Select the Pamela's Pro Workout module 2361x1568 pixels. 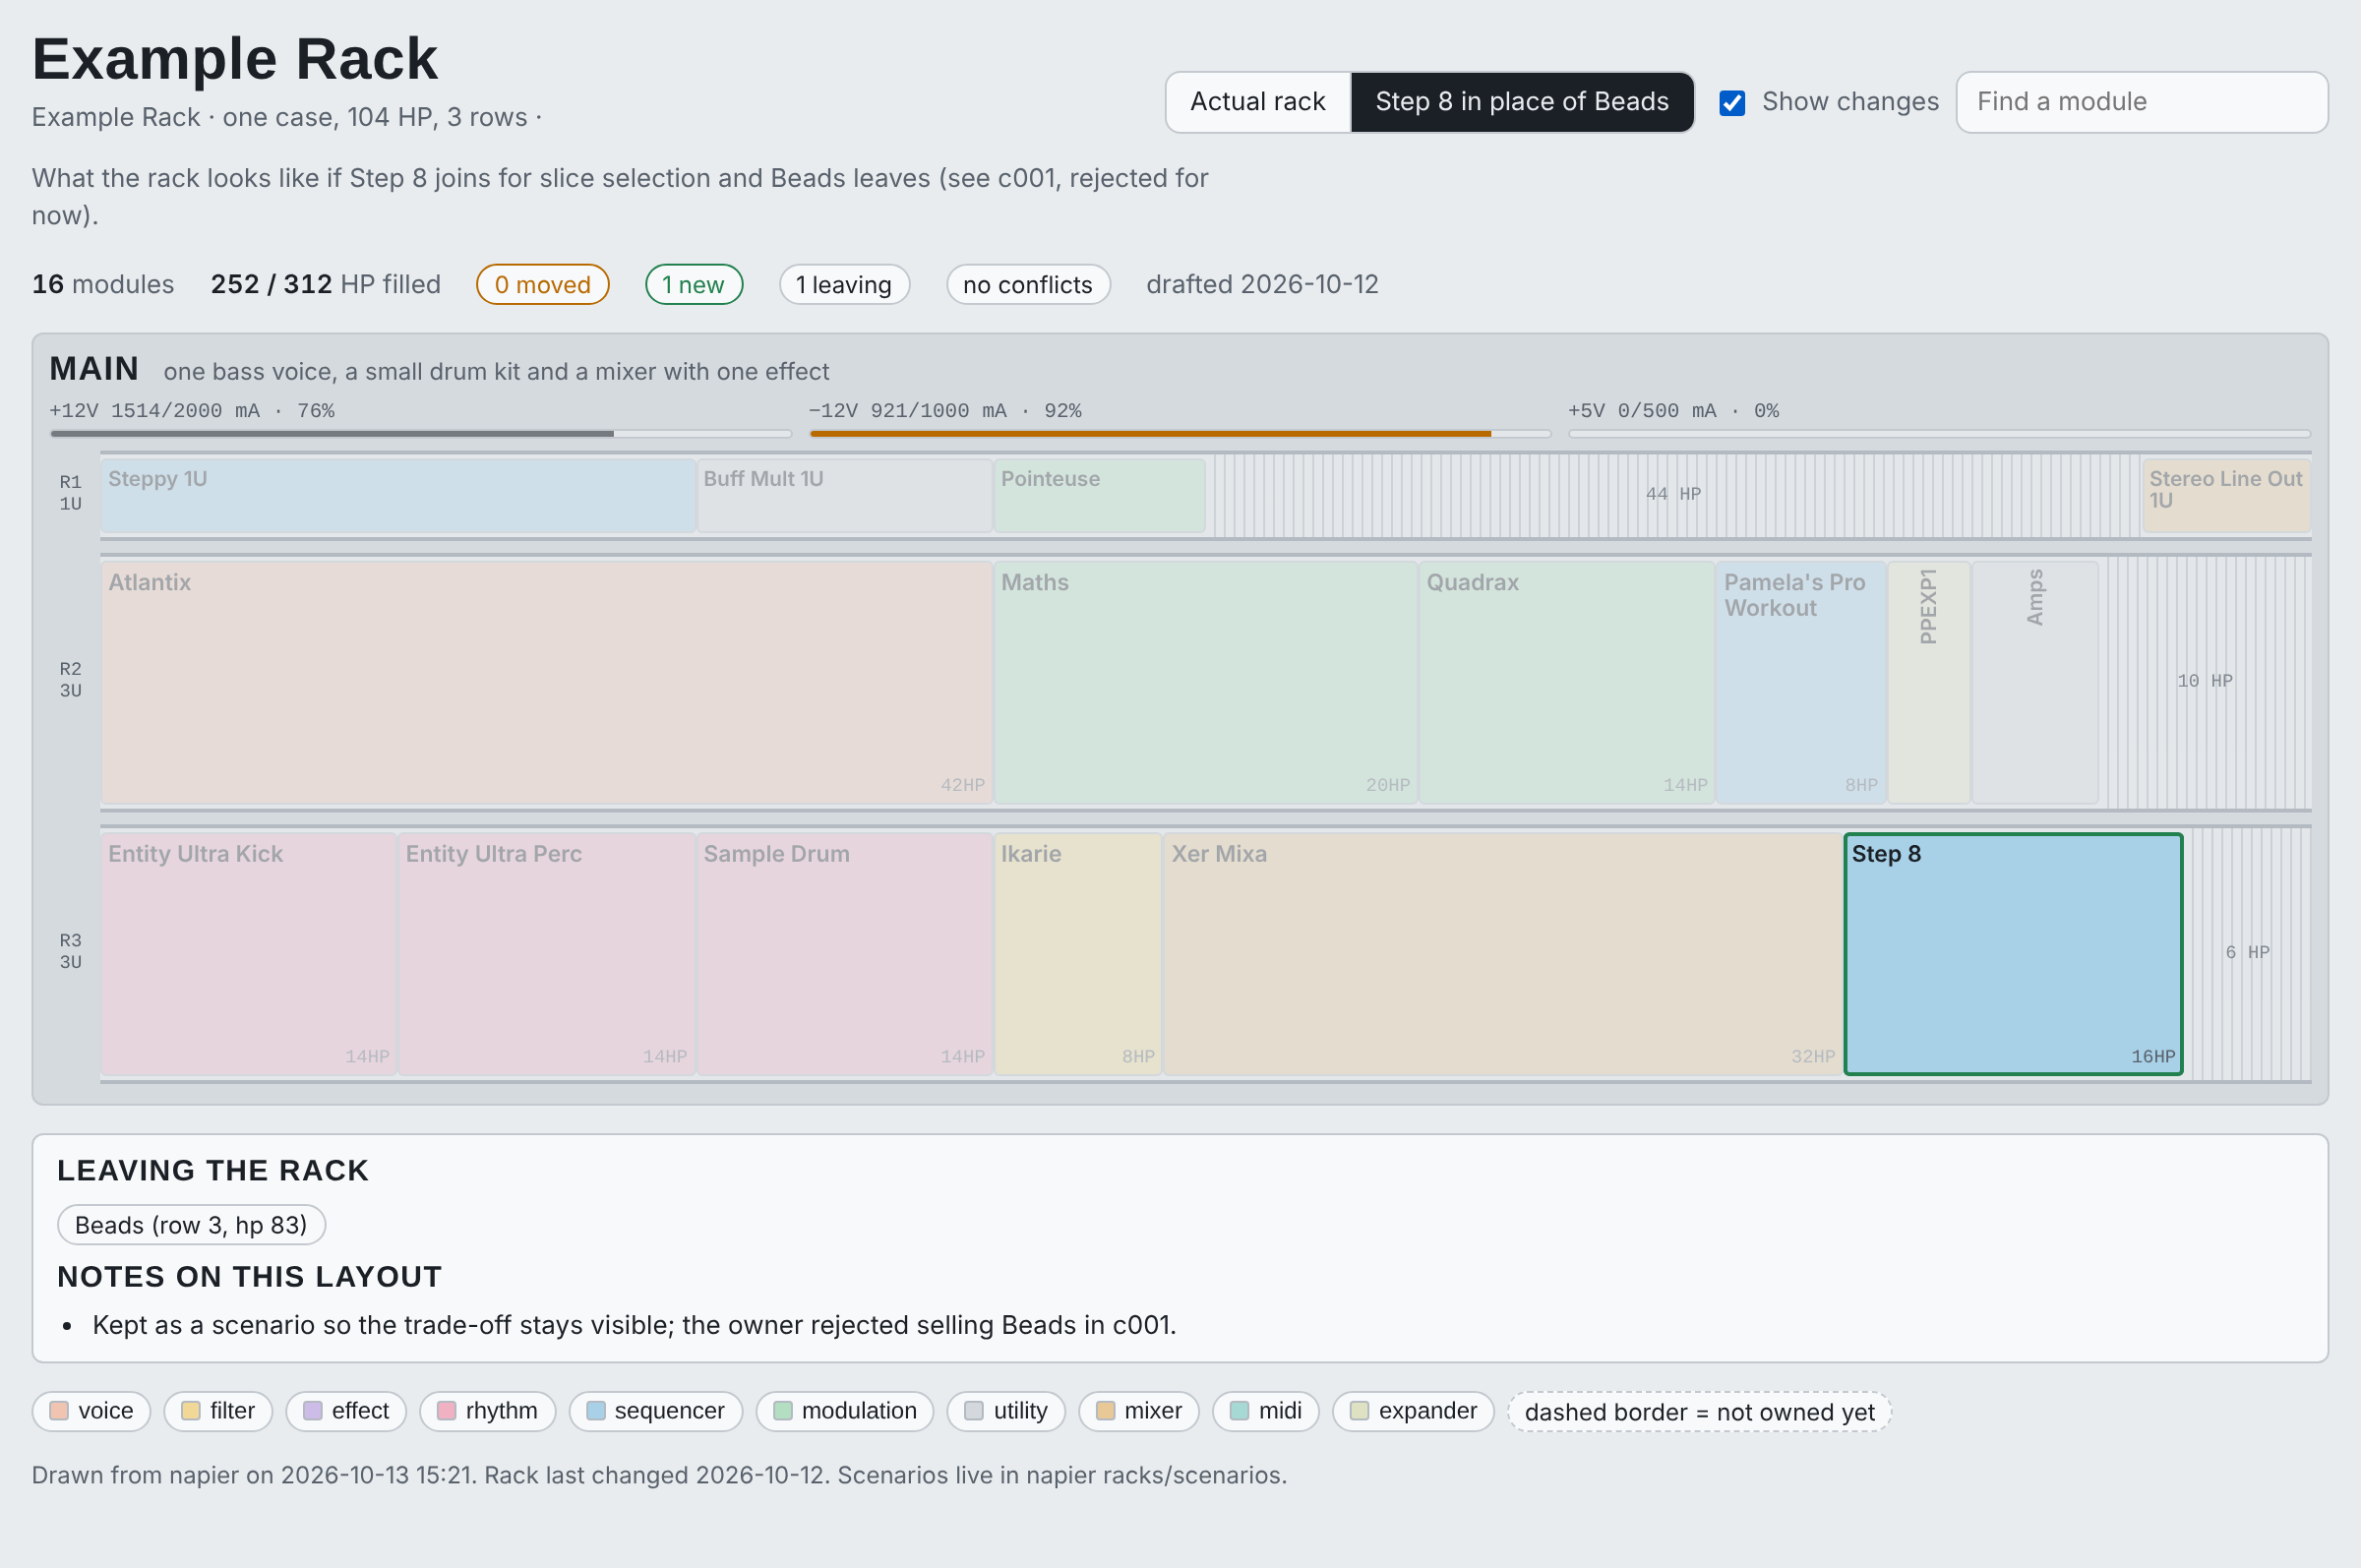point(1801,682)
